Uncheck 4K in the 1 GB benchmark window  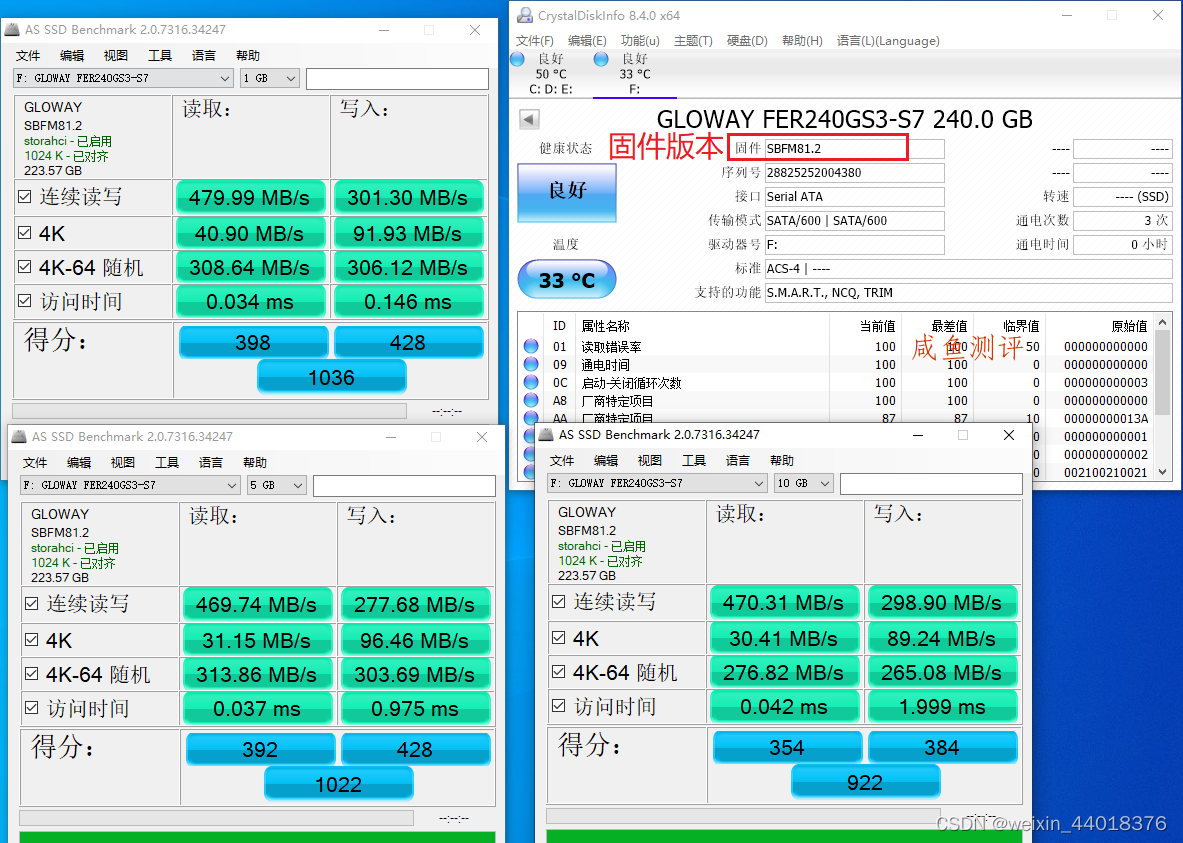[x=25, y=232]
